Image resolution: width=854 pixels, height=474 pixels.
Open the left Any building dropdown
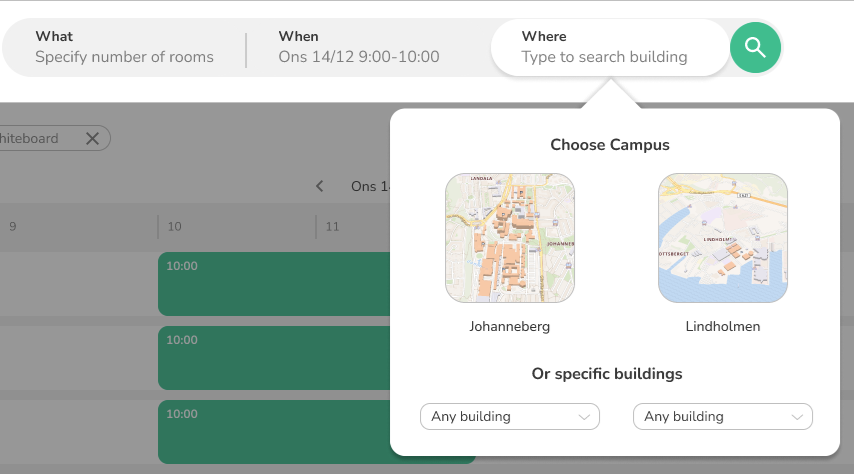(510, 417)
